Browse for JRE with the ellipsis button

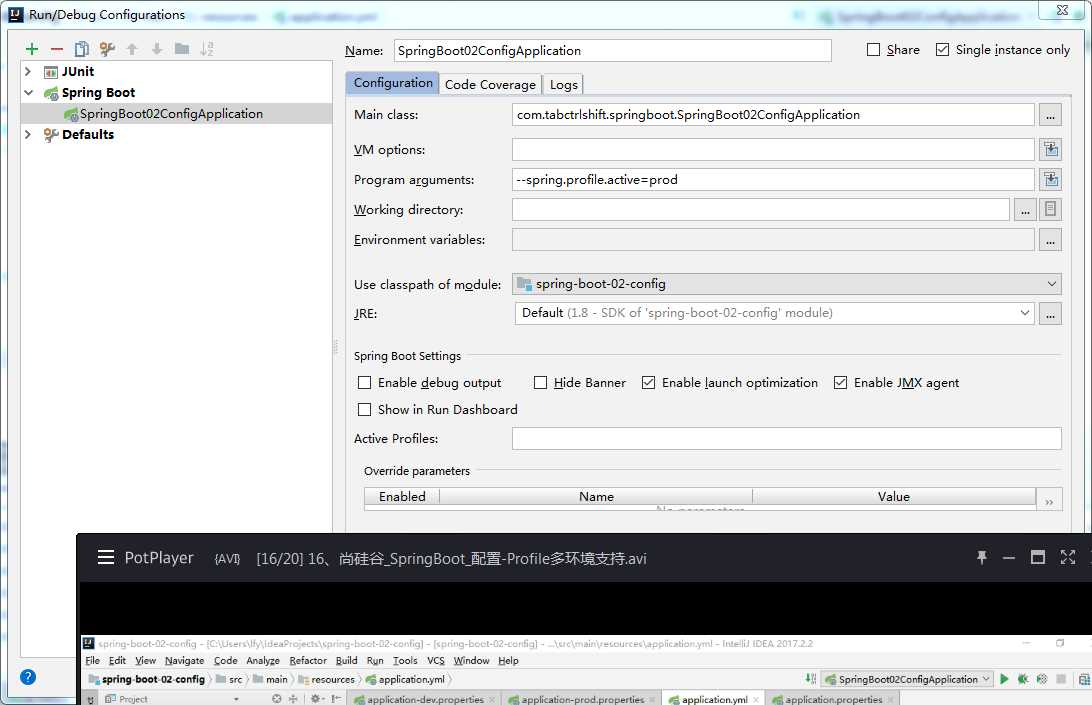click(x=1050, y=313)
